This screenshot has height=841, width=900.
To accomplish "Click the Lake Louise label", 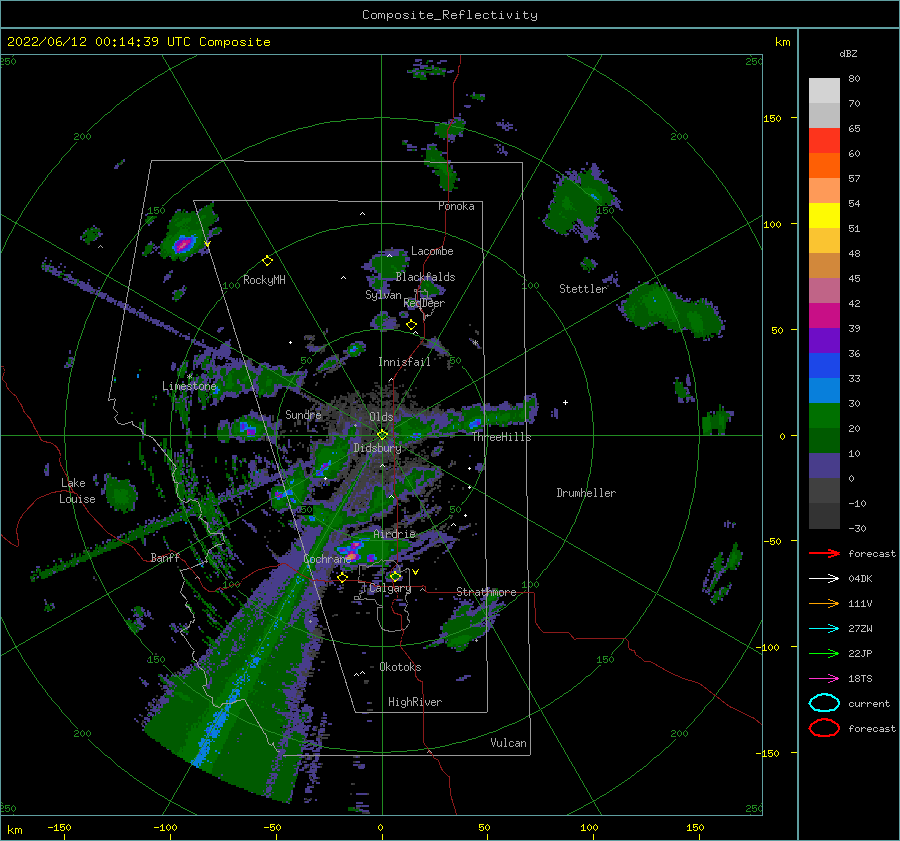I will pyautogui.click(x=77, y=491).
